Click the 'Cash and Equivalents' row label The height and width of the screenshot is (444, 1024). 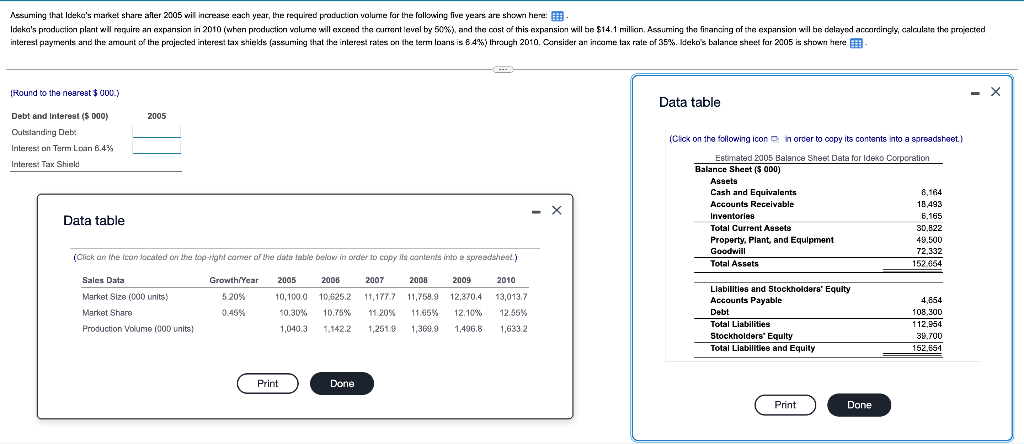[753, 193]
